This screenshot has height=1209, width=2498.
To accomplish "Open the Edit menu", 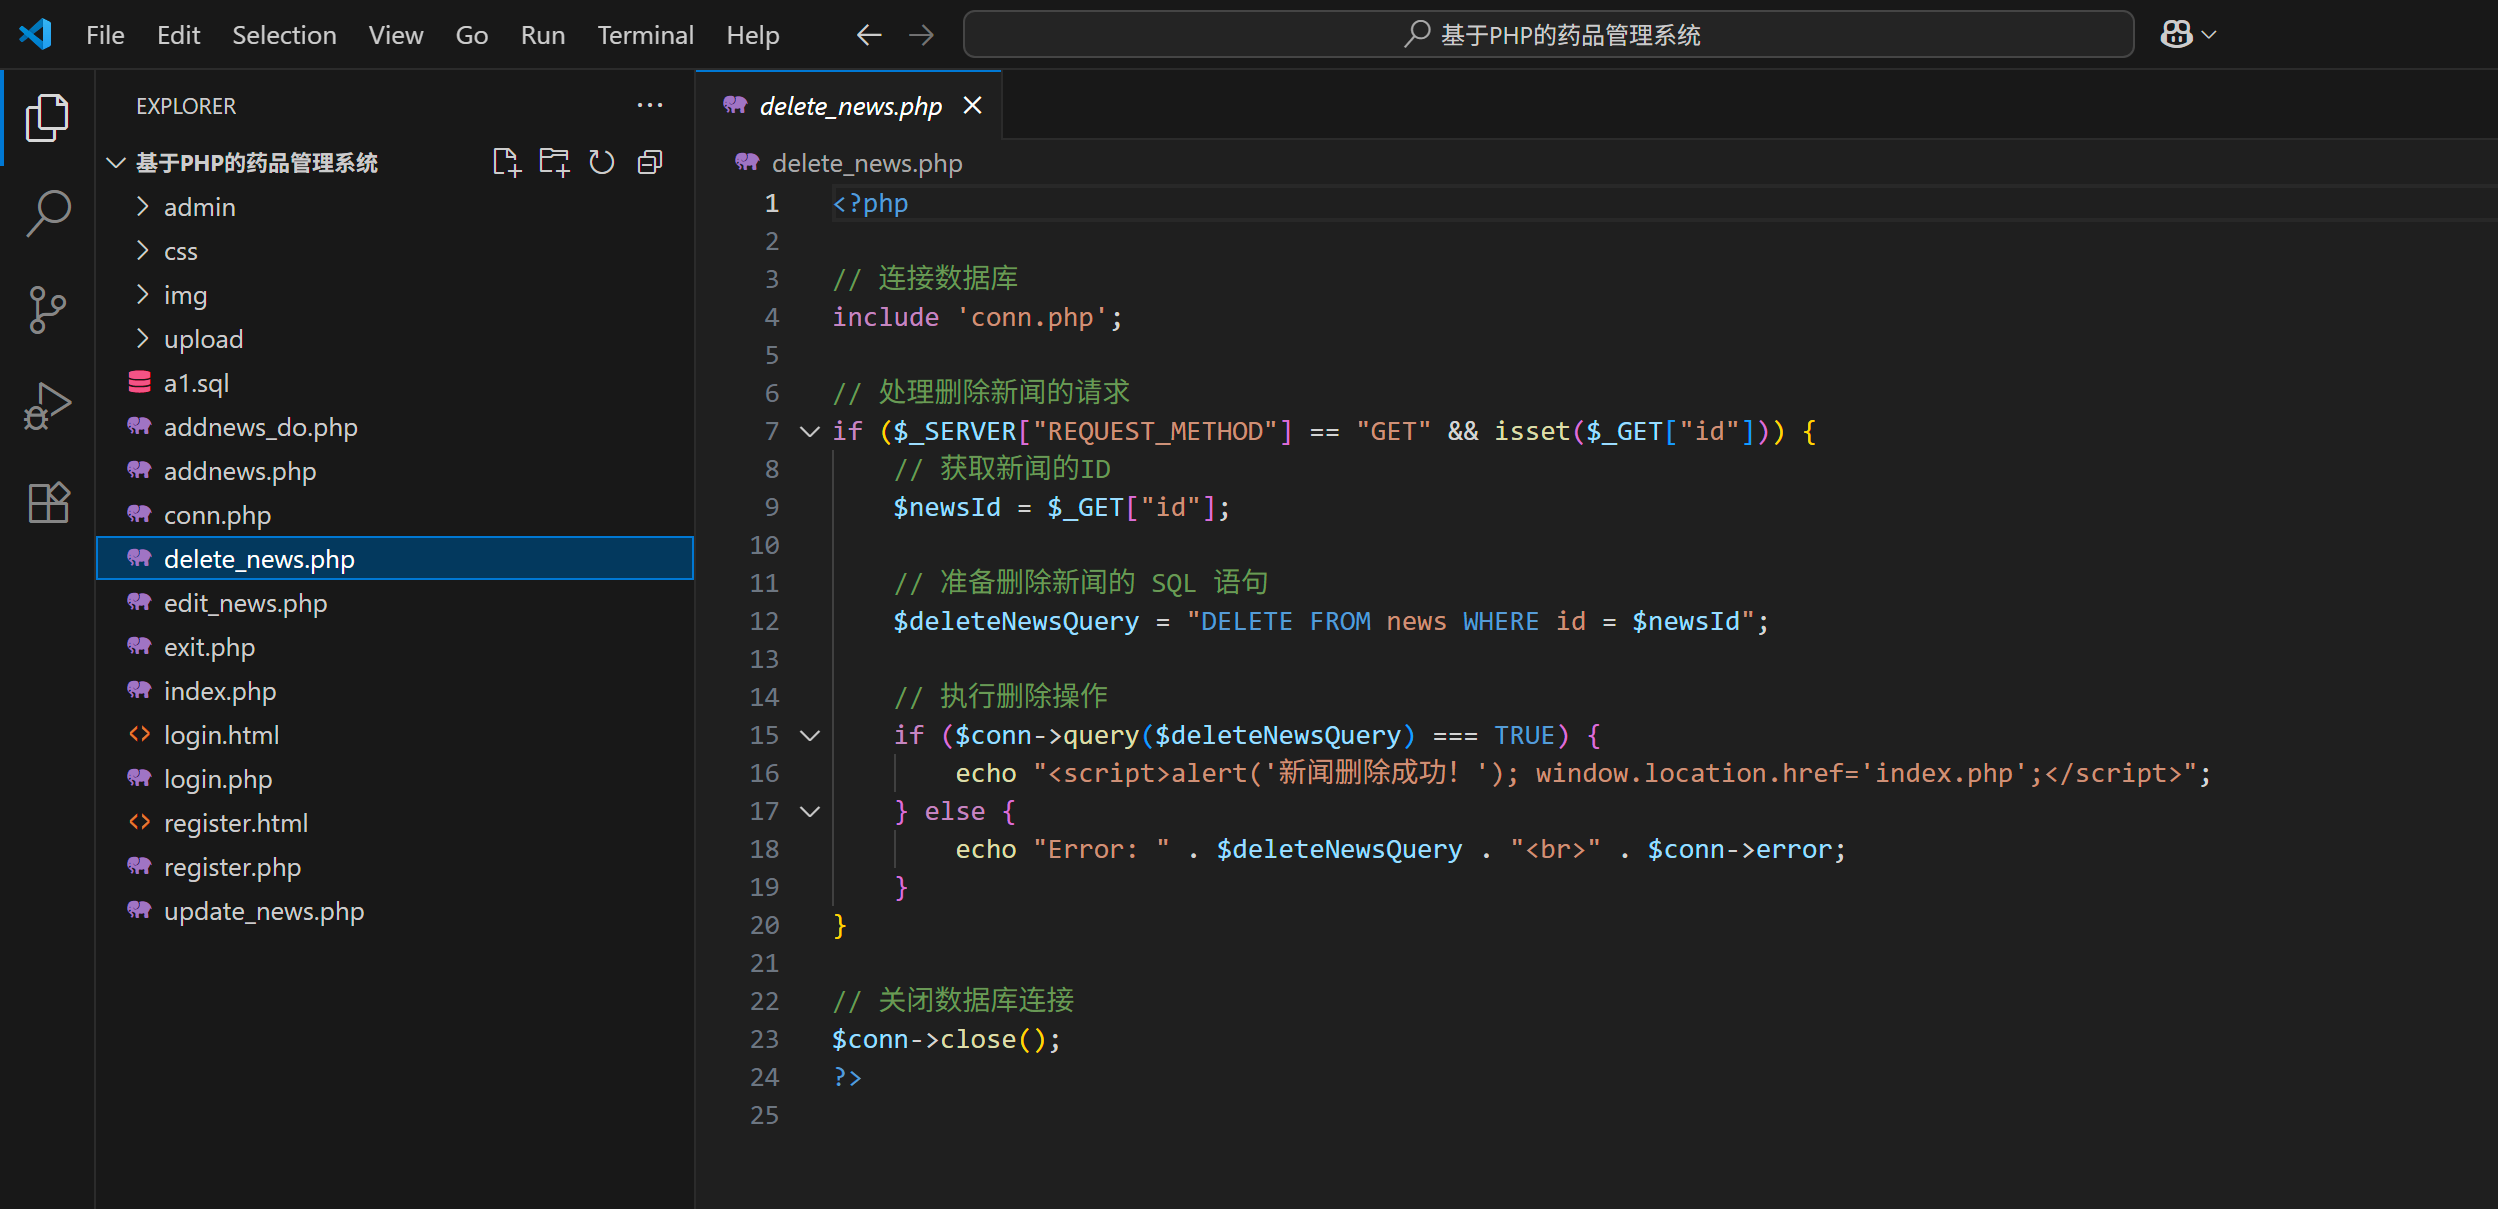I will pos(178,35).
